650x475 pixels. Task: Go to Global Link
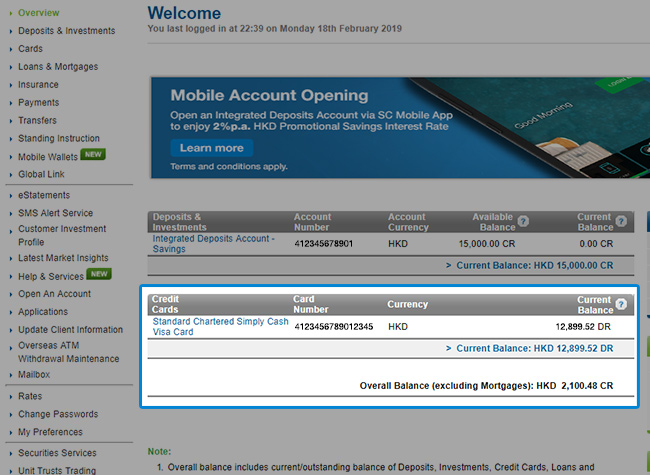(41, 174)
